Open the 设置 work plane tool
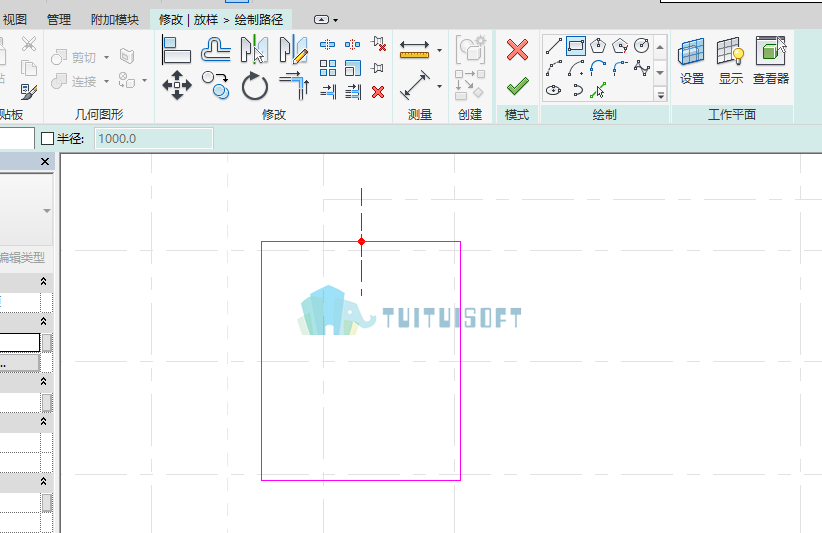The width and height of the screenshot is (822, 533). pyautogui.click(x=691, y=60)
